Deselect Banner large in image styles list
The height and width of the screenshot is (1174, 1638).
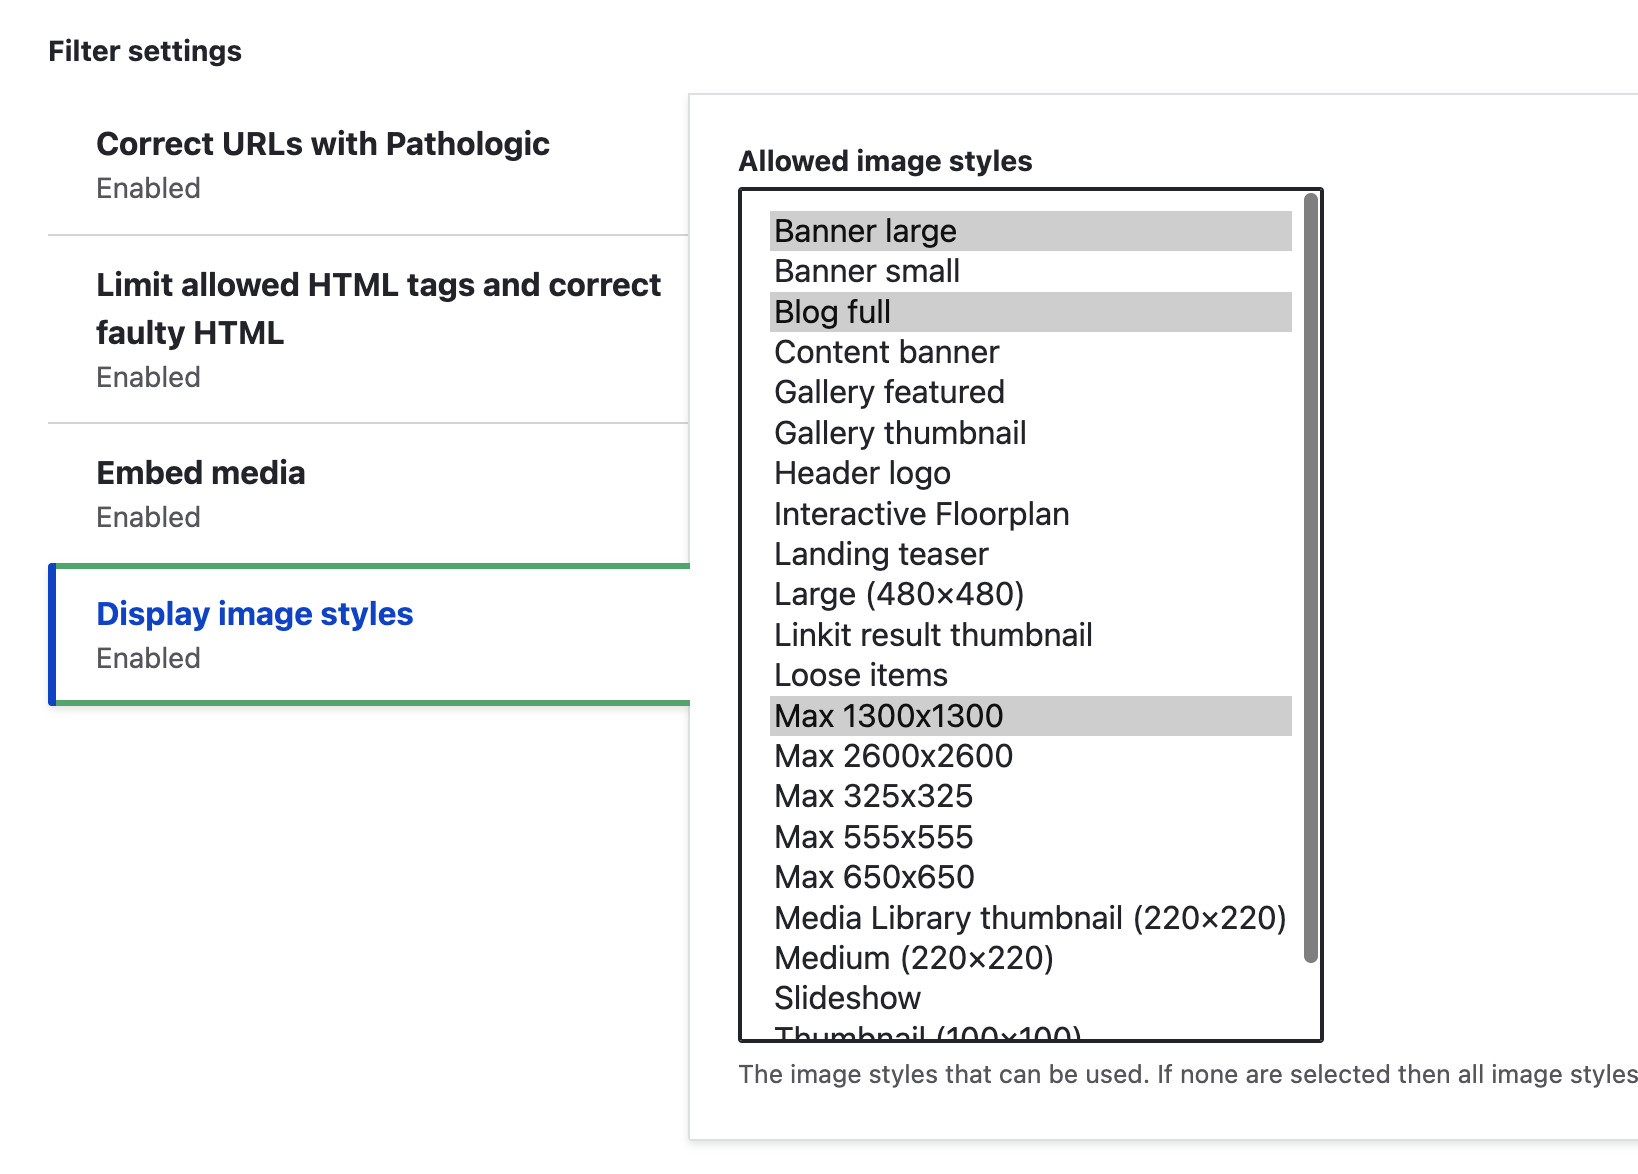[866, 232]
